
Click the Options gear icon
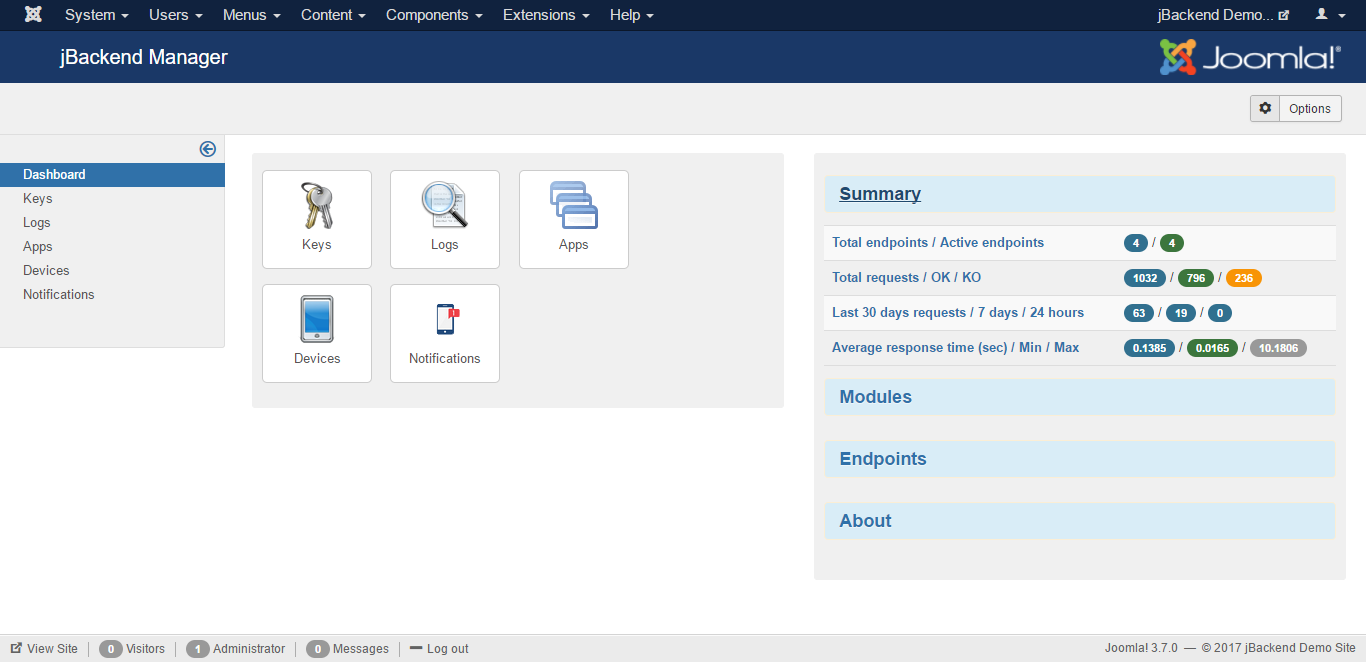tap(1265, 108)
